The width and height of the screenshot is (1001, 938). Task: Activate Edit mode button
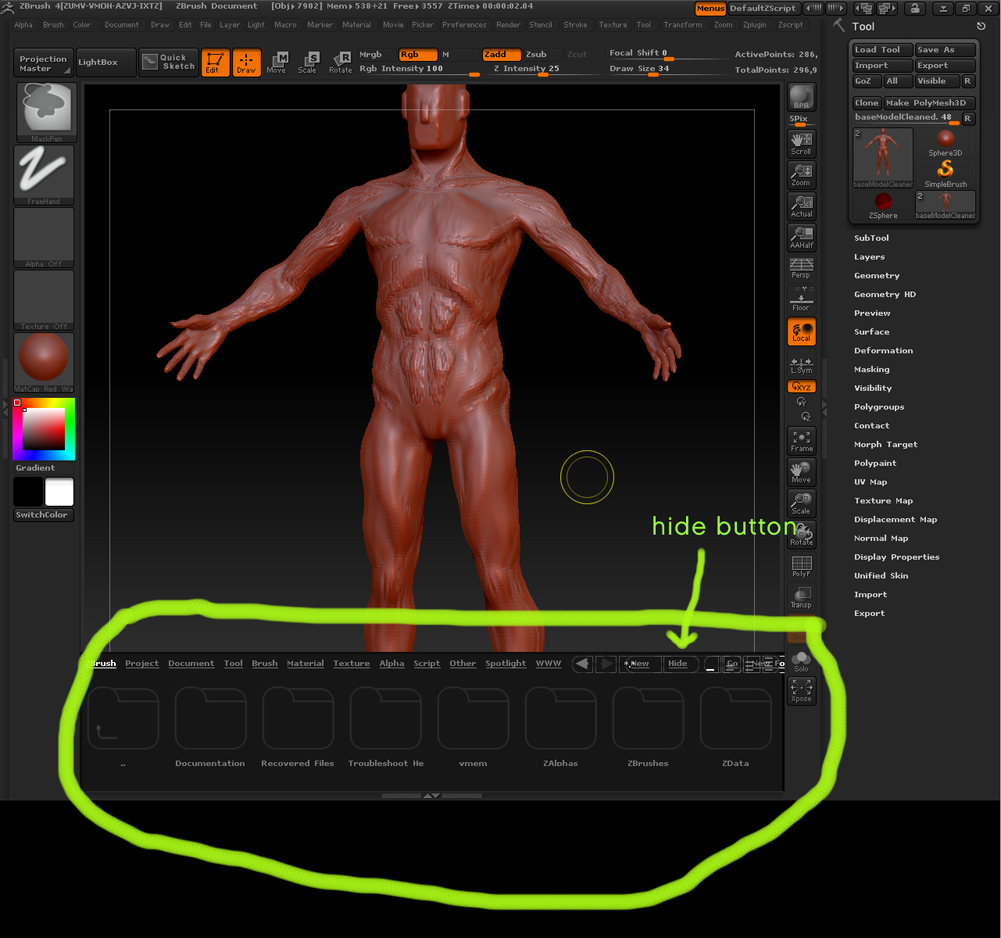215,62
